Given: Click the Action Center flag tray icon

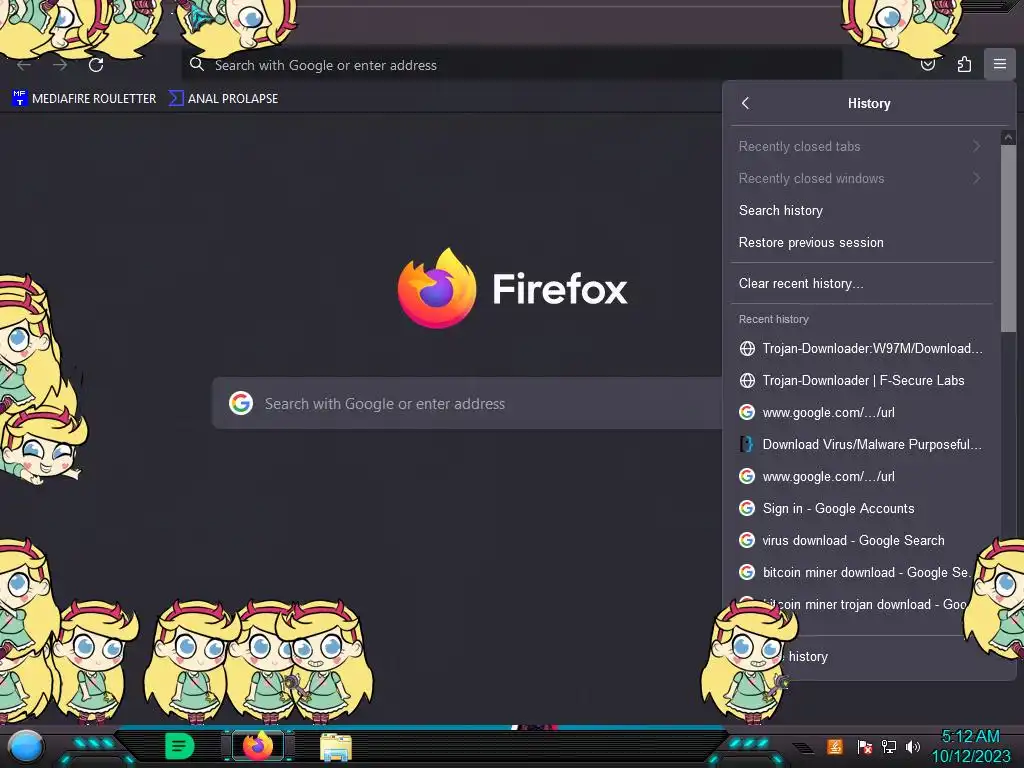Looking at the screenshot, I should (x=864, y=746).
